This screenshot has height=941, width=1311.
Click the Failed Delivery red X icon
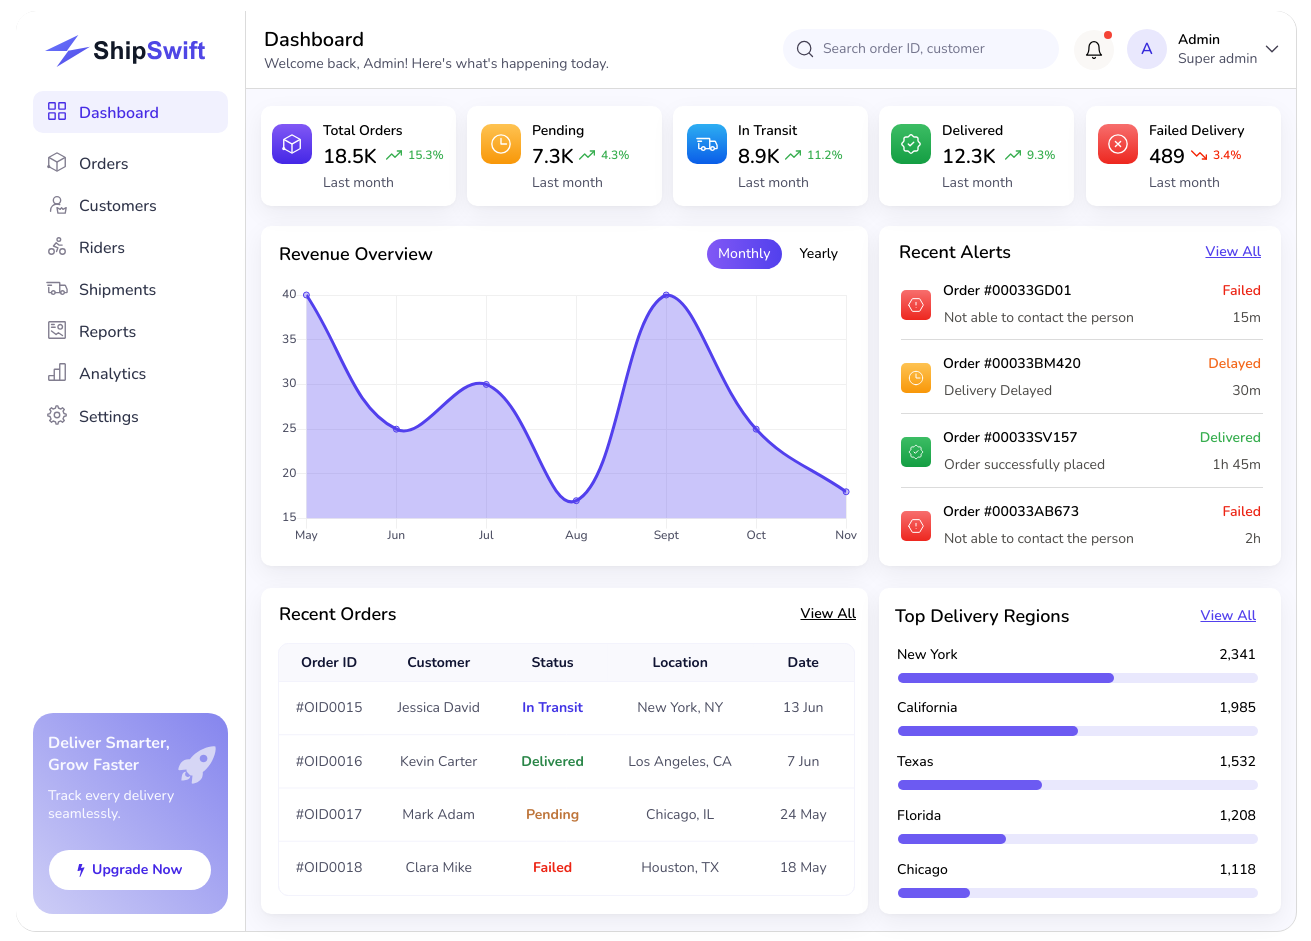1118,144
